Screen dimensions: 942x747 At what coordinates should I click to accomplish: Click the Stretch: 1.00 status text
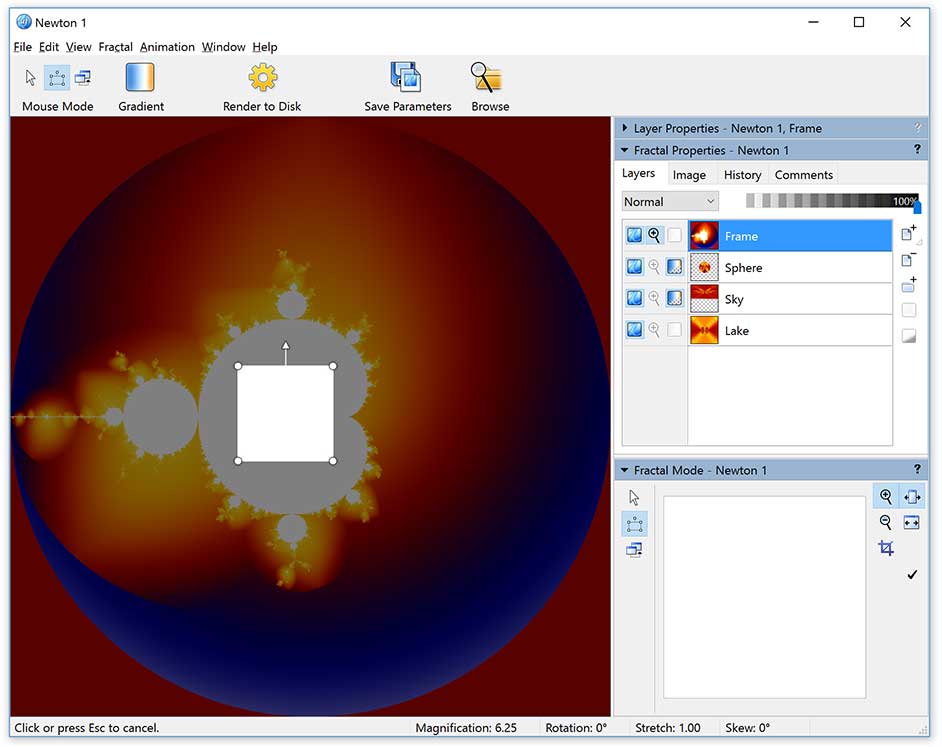click(667, 727)
